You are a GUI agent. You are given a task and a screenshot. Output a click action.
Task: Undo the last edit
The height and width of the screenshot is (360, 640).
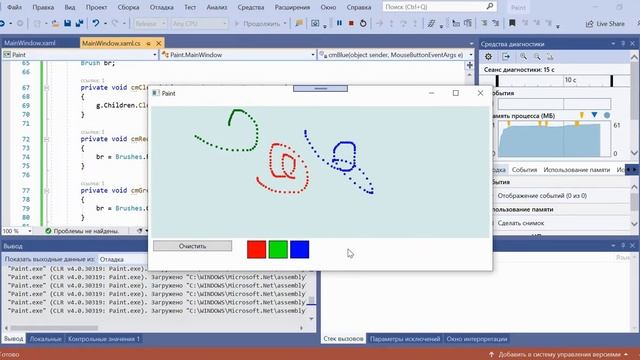point(96,23)
